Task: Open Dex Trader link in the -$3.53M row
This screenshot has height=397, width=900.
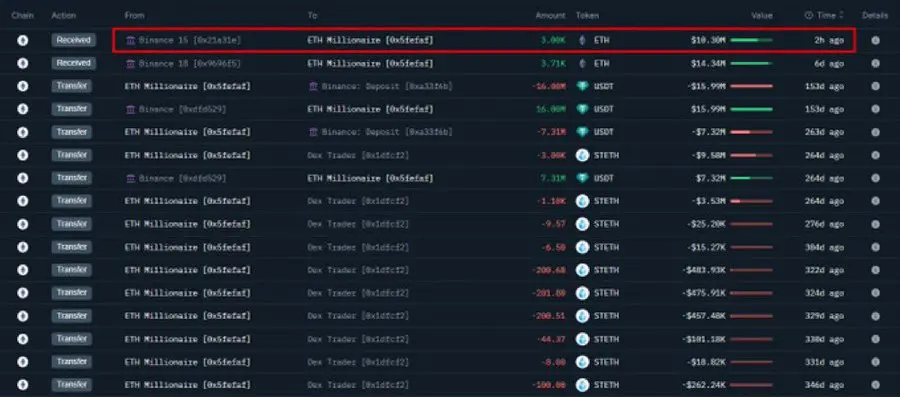Action: pos(358,201)
